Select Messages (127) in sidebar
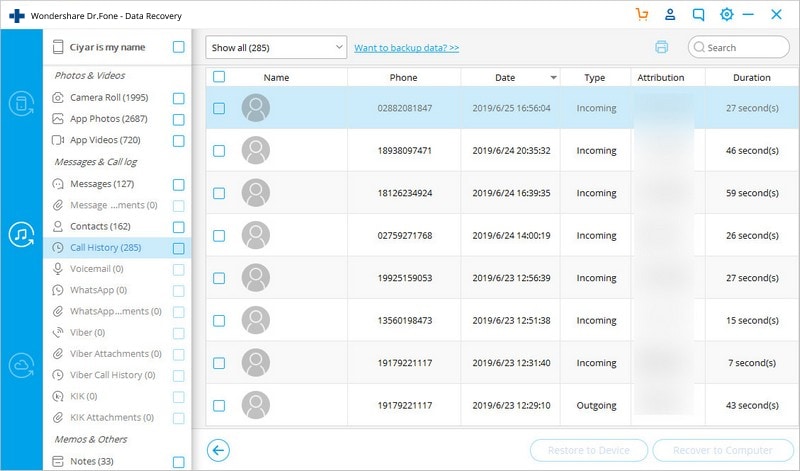The height and width of the screenshot is (471, 800). pos(102,184)
